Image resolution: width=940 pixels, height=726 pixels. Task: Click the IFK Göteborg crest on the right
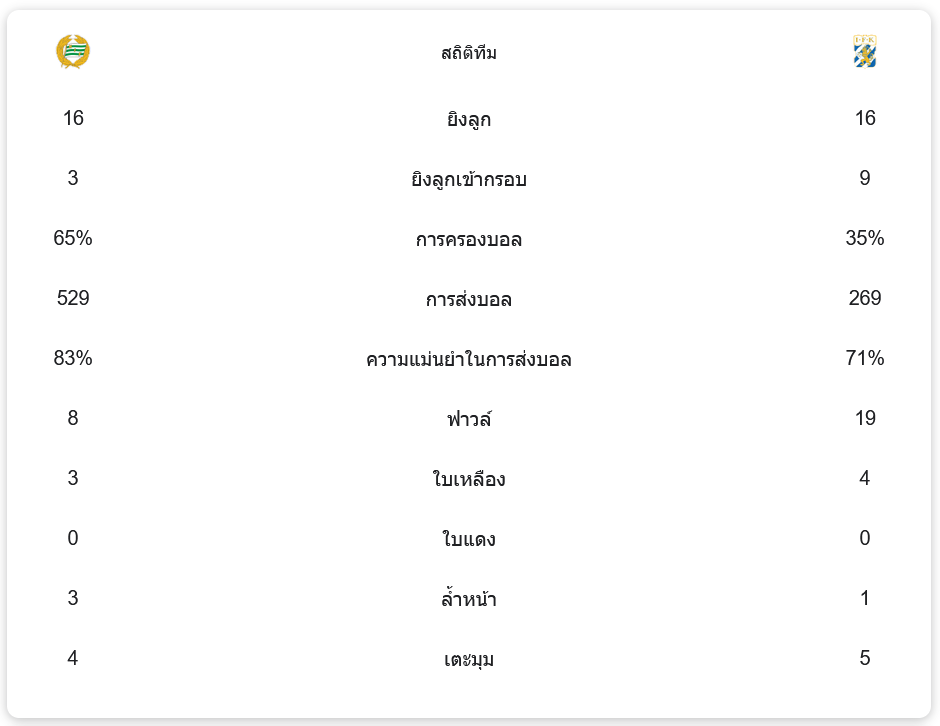865,52
